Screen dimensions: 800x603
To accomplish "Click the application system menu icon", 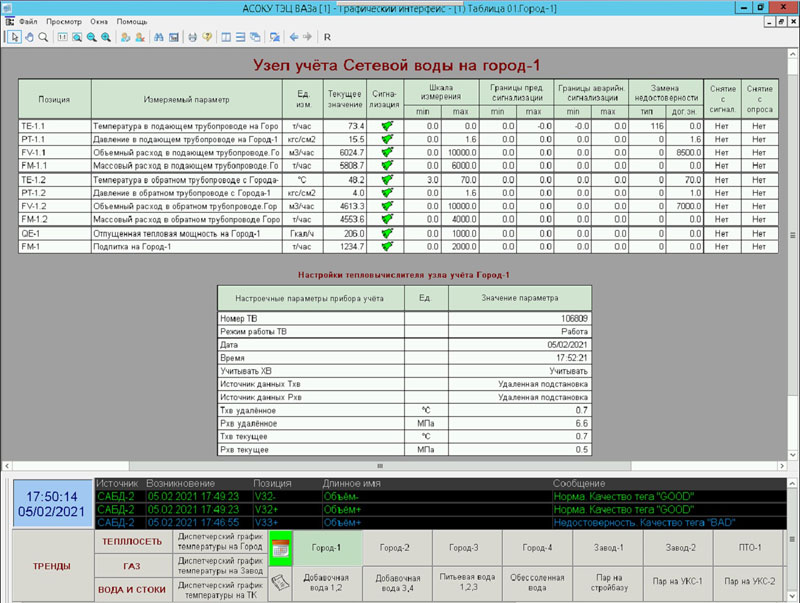I will click(x=9, y=21).
